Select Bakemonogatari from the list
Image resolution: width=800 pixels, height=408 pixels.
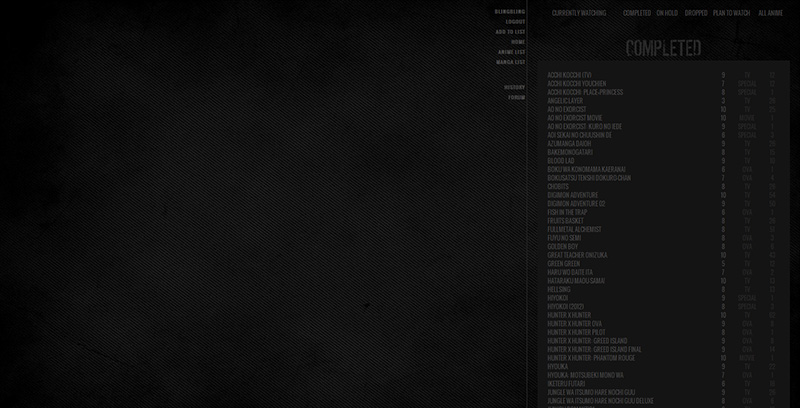[x=569, y=152]
